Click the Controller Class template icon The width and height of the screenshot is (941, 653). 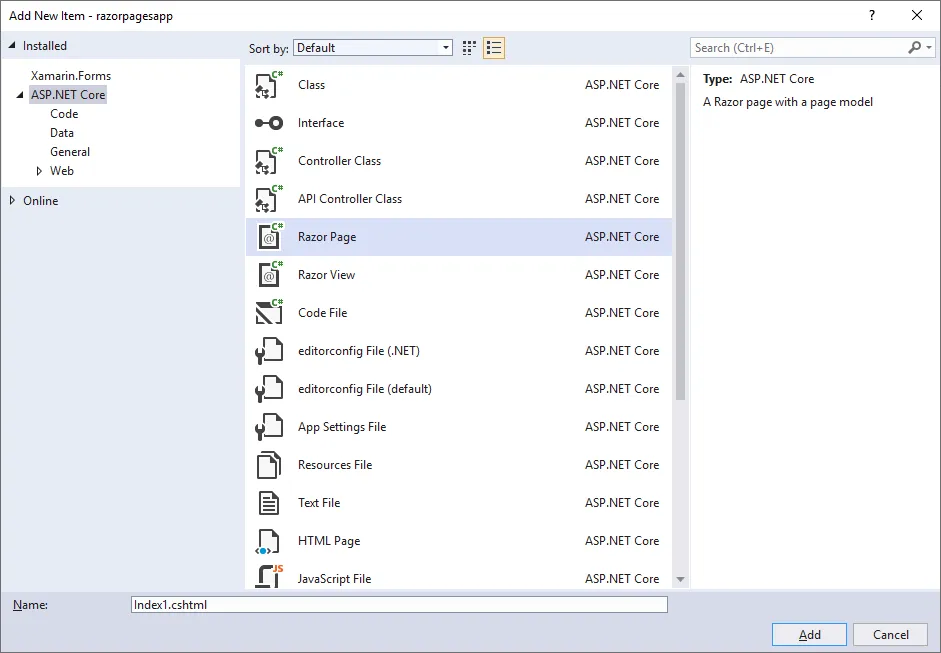coord(269,161)
